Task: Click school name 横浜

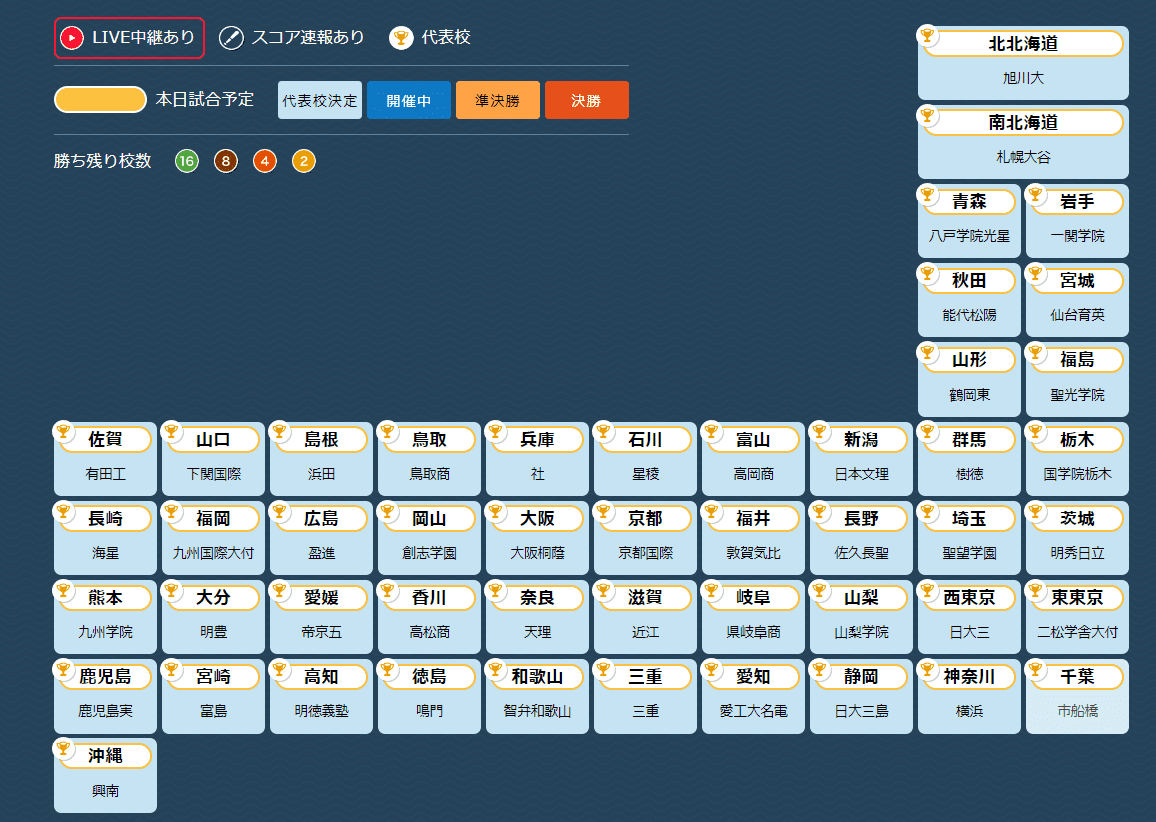Action: (x=969, y=711)
